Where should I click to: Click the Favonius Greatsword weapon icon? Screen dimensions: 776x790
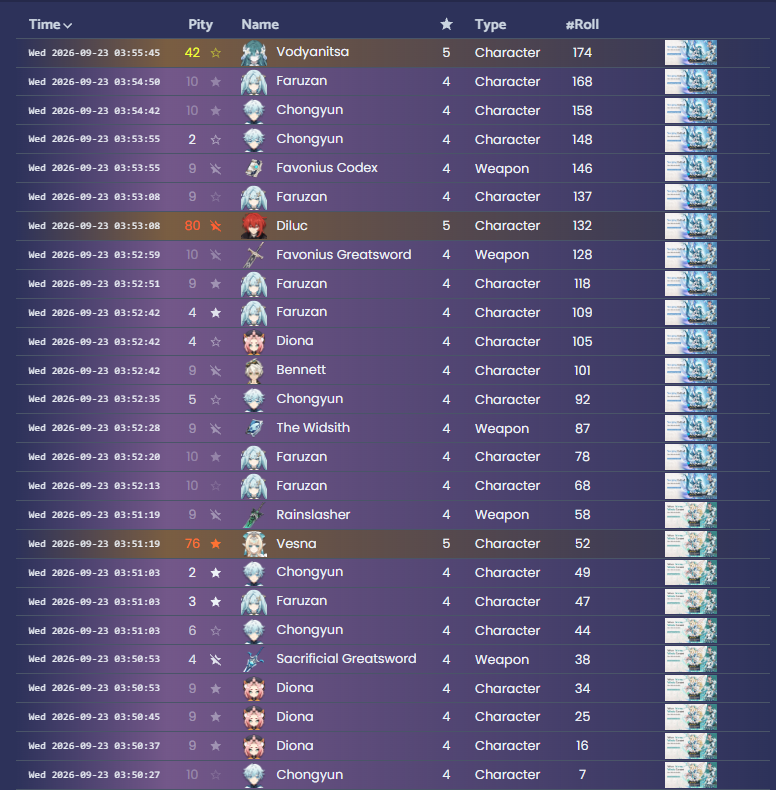pos(254,255)
